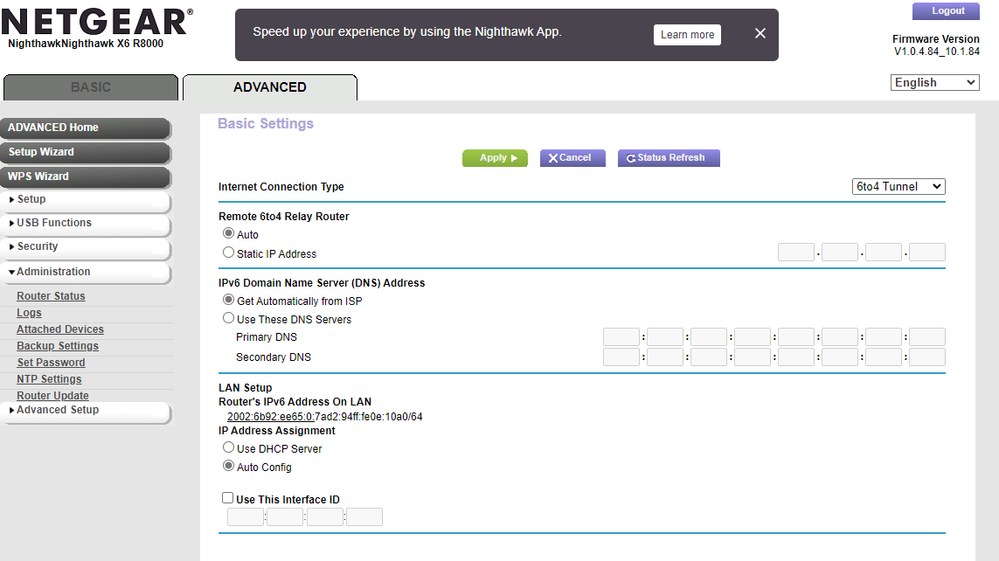Switch to the ADVANCED tab

pyautogui.click(x=270, y=87)
